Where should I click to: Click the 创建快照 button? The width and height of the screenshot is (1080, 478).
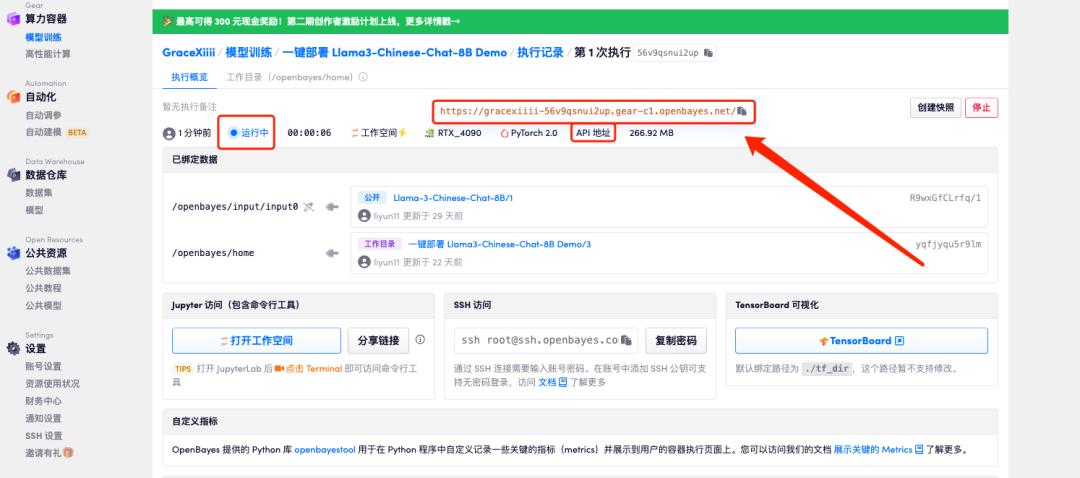935,108
